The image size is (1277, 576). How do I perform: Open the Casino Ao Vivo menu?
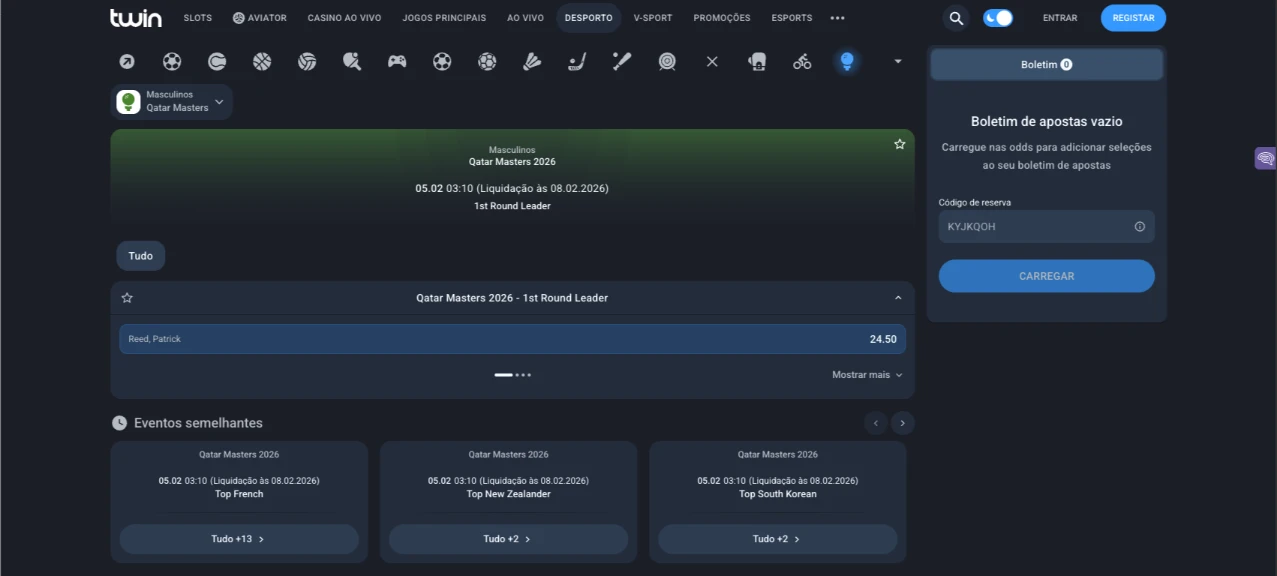(344, 18)
